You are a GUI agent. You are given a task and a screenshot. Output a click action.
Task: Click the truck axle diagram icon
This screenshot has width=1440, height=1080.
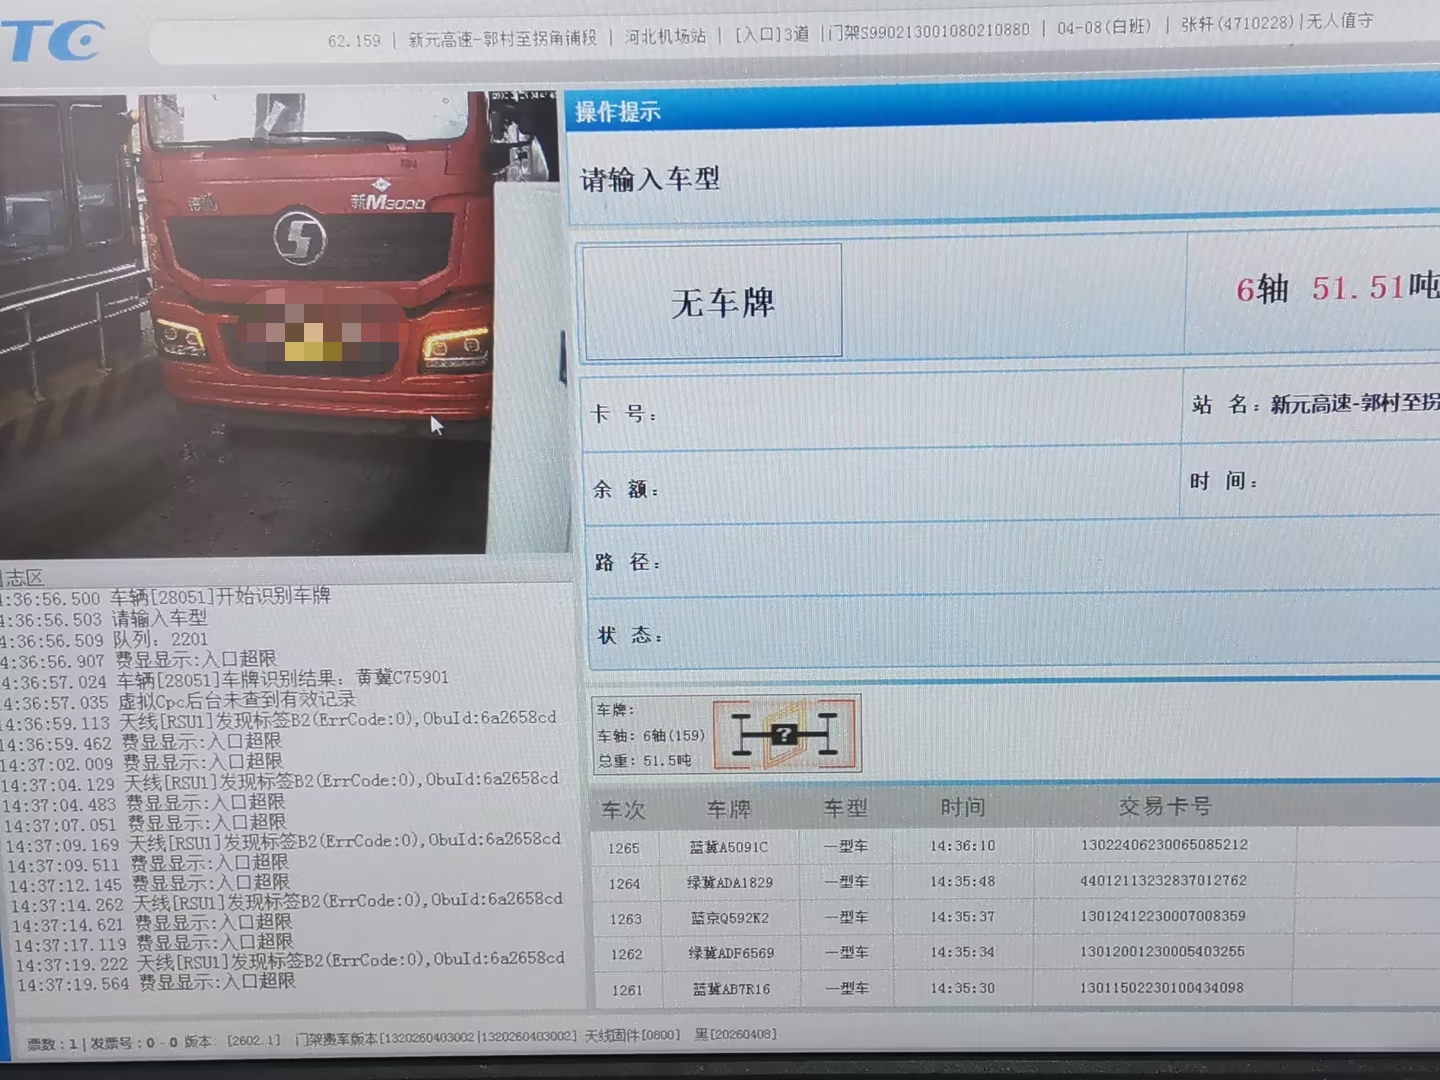785,735
